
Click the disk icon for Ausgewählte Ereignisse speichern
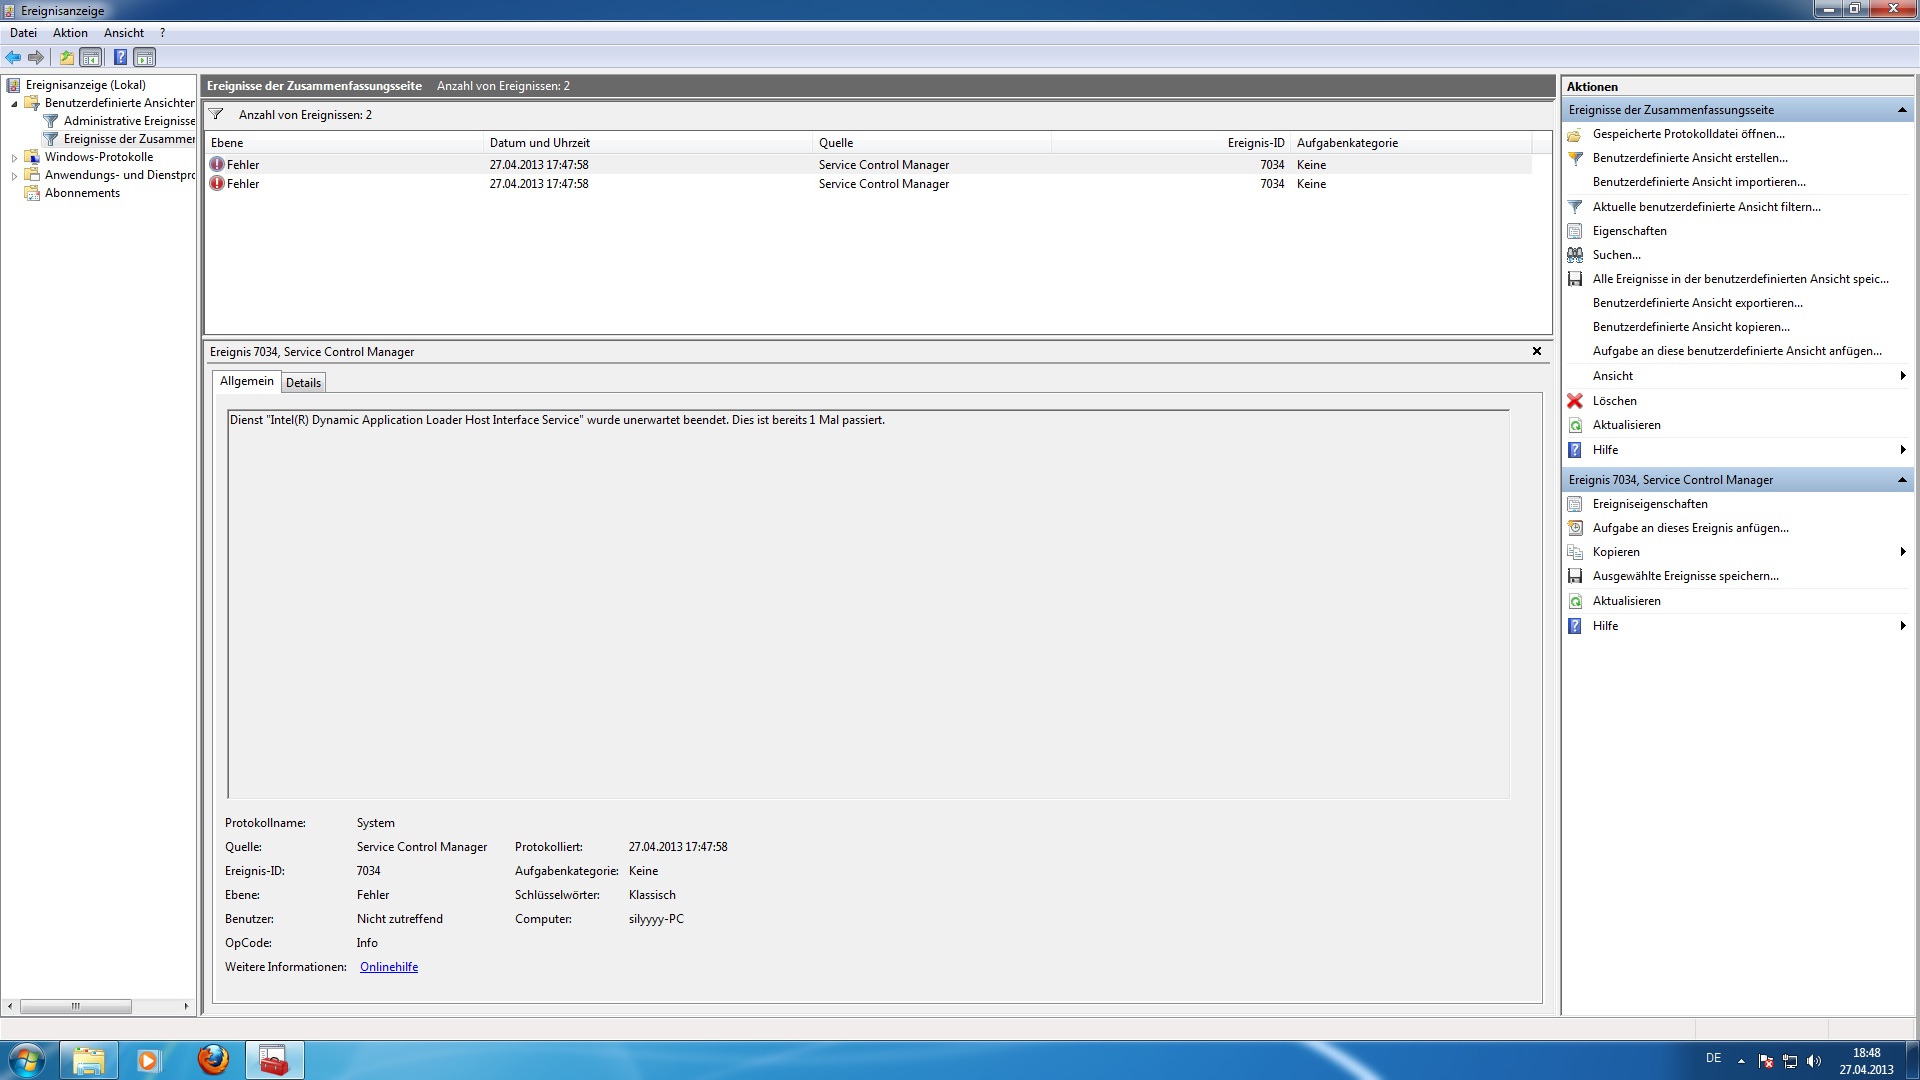(x=1575, y=576)
